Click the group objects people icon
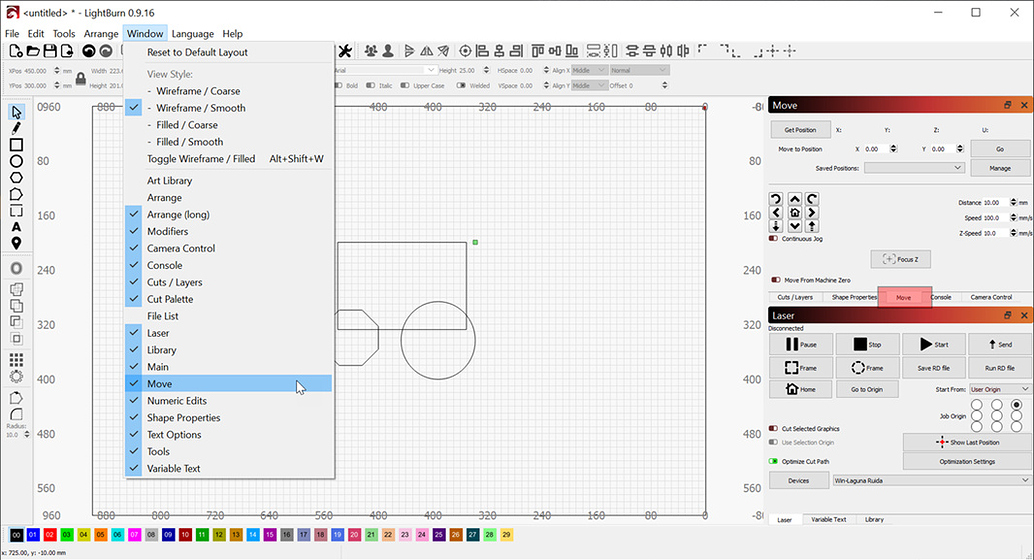1034x560 pixels. pos(371,51)
